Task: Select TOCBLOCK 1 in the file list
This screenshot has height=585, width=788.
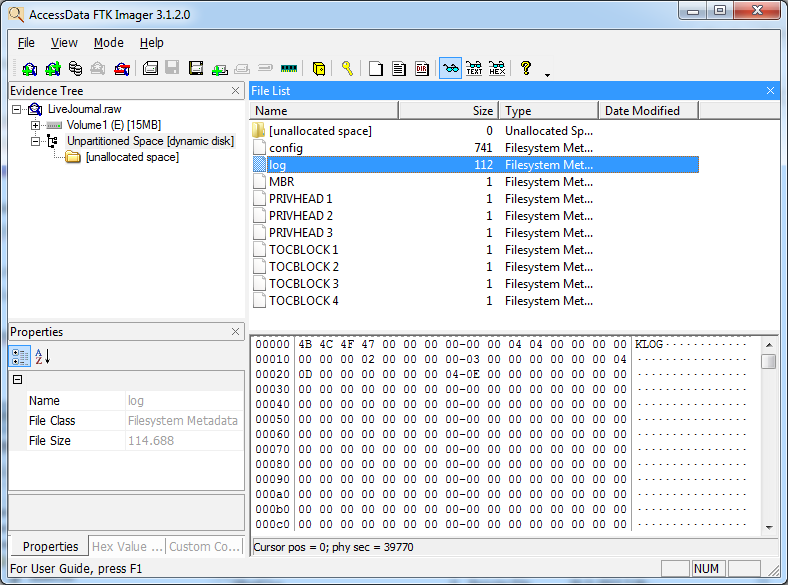Action: (x=303, y=250)
